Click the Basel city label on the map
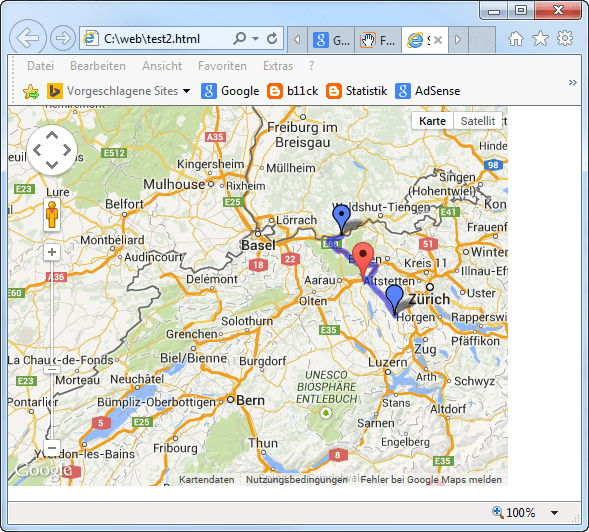589x532 pixels. [258, 245]
